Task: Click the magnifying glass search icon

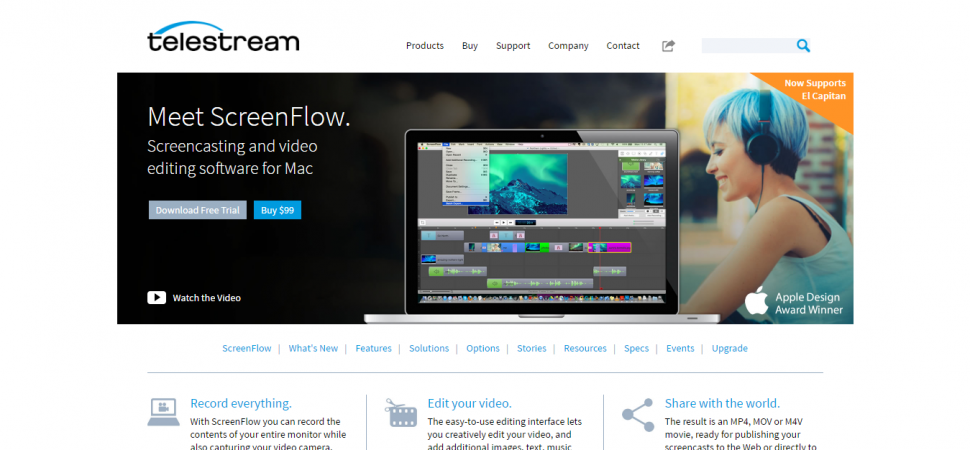Action: (x=803, y=45)
